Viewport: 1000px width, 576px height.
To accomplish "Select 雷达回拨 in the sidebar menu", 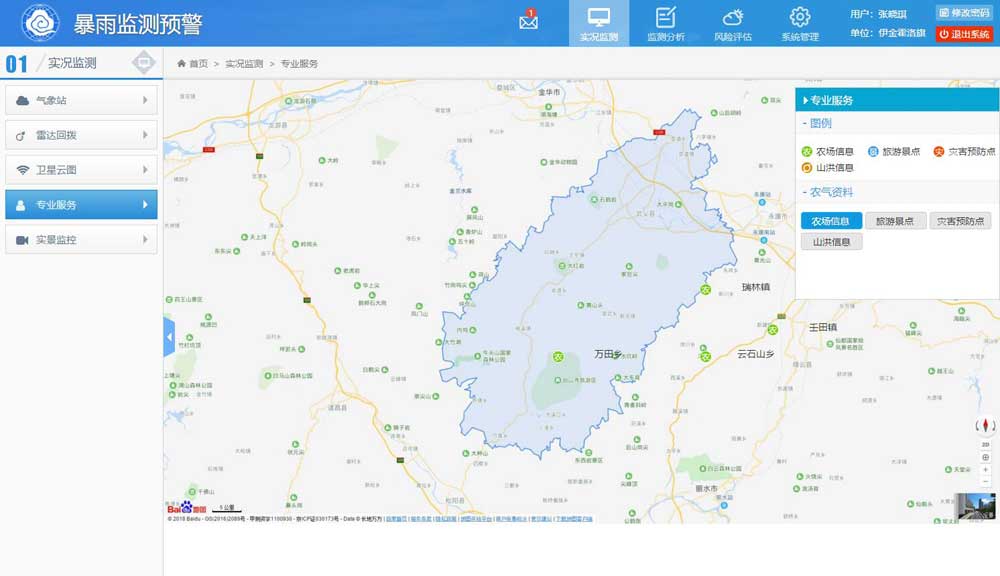I will 81,135.
